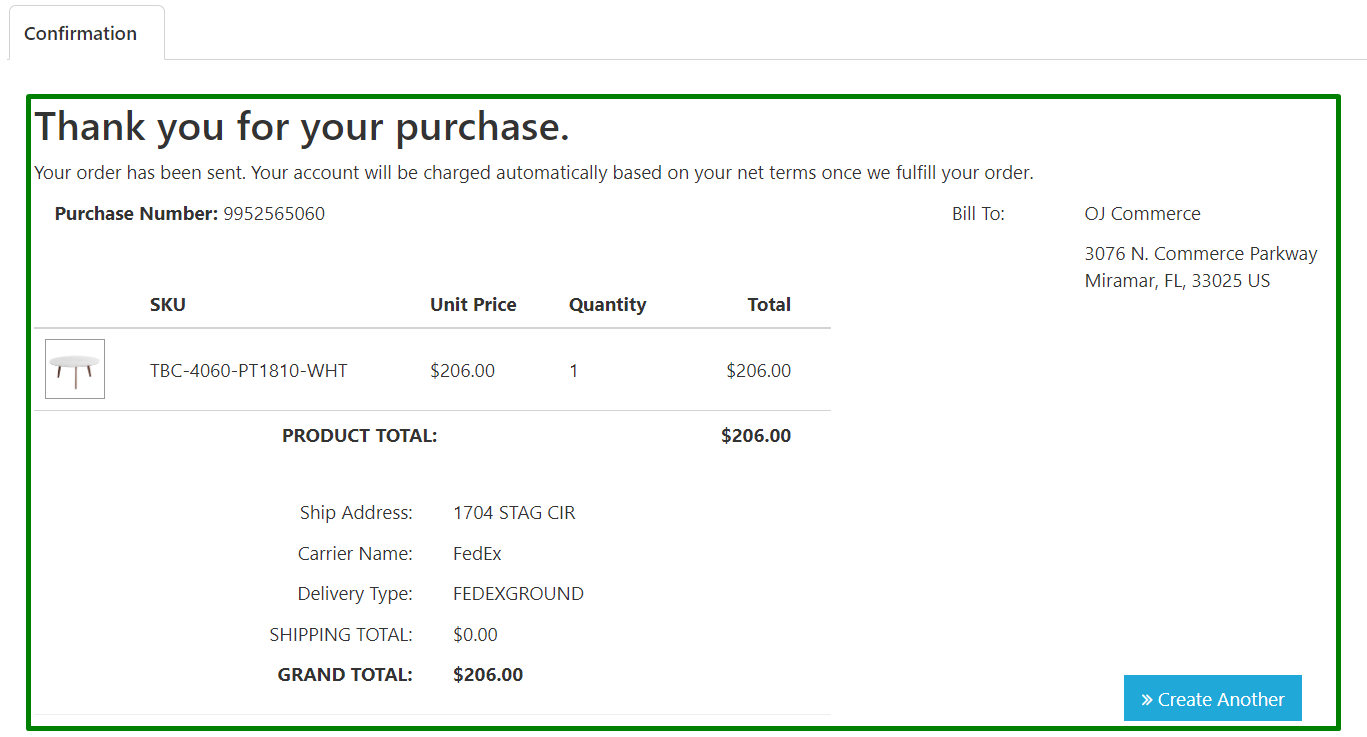
Task: Click the OJ Commerce billing name
Action: [x=1142, y=213]
